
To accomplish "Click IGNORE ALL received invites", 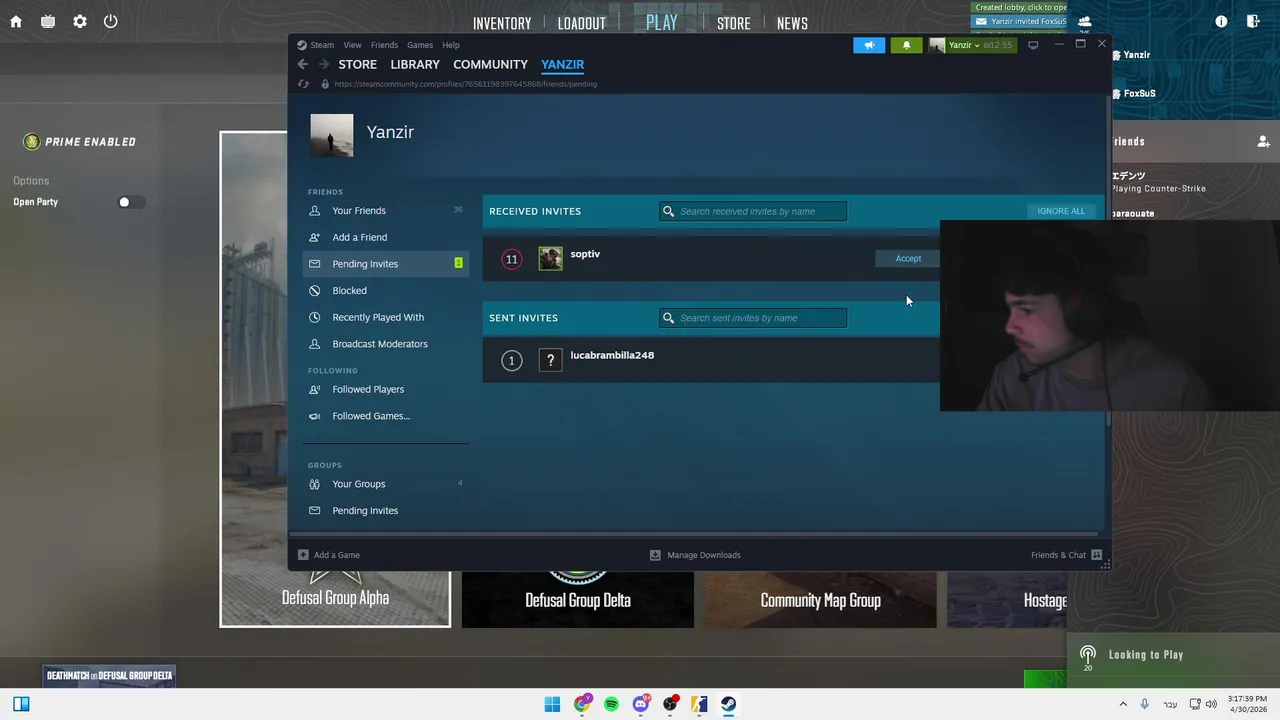I will point(1060,211).
